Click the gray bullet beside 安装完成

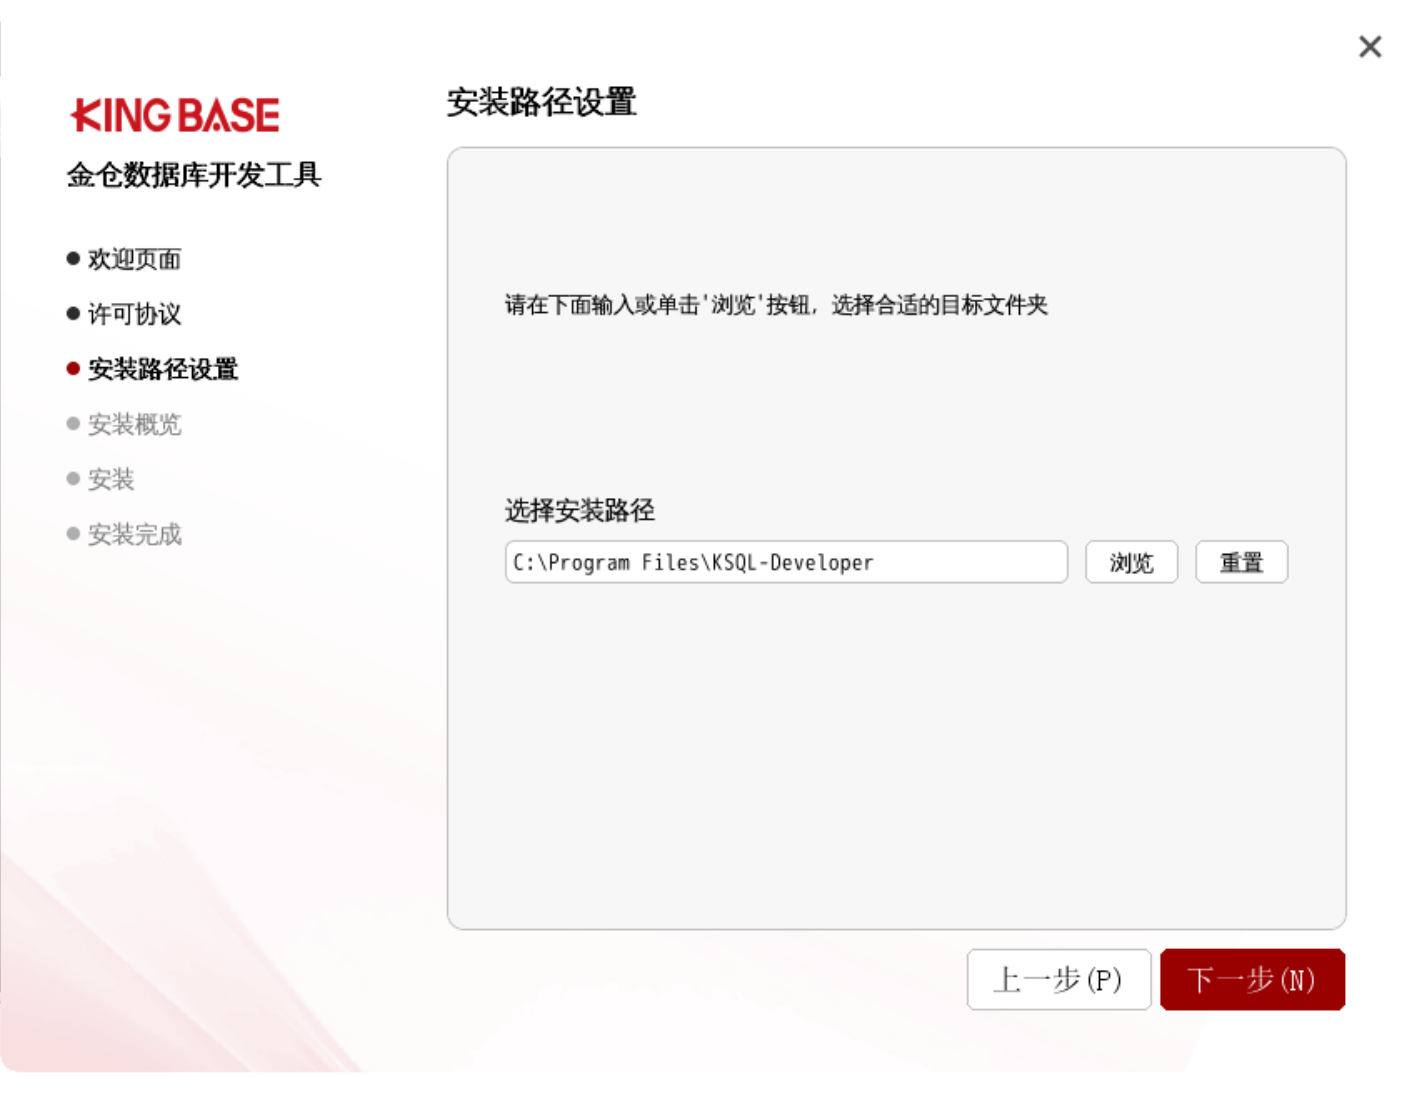click(73, 534)
